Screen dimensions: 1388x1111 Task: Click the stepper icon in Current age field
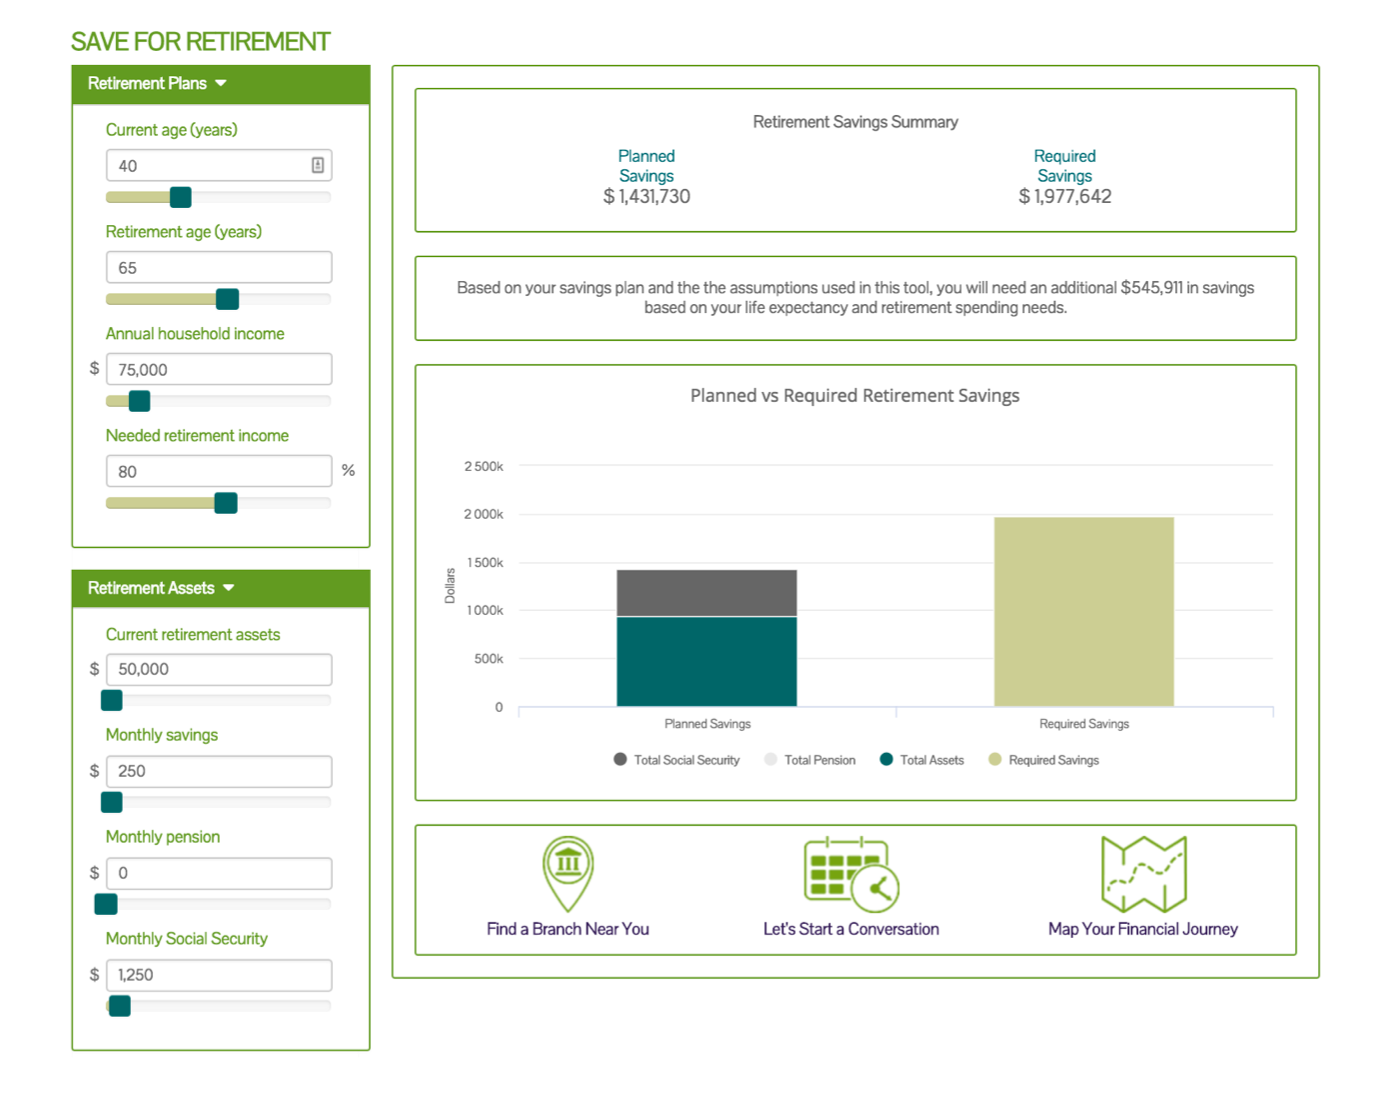pos(317,166)
